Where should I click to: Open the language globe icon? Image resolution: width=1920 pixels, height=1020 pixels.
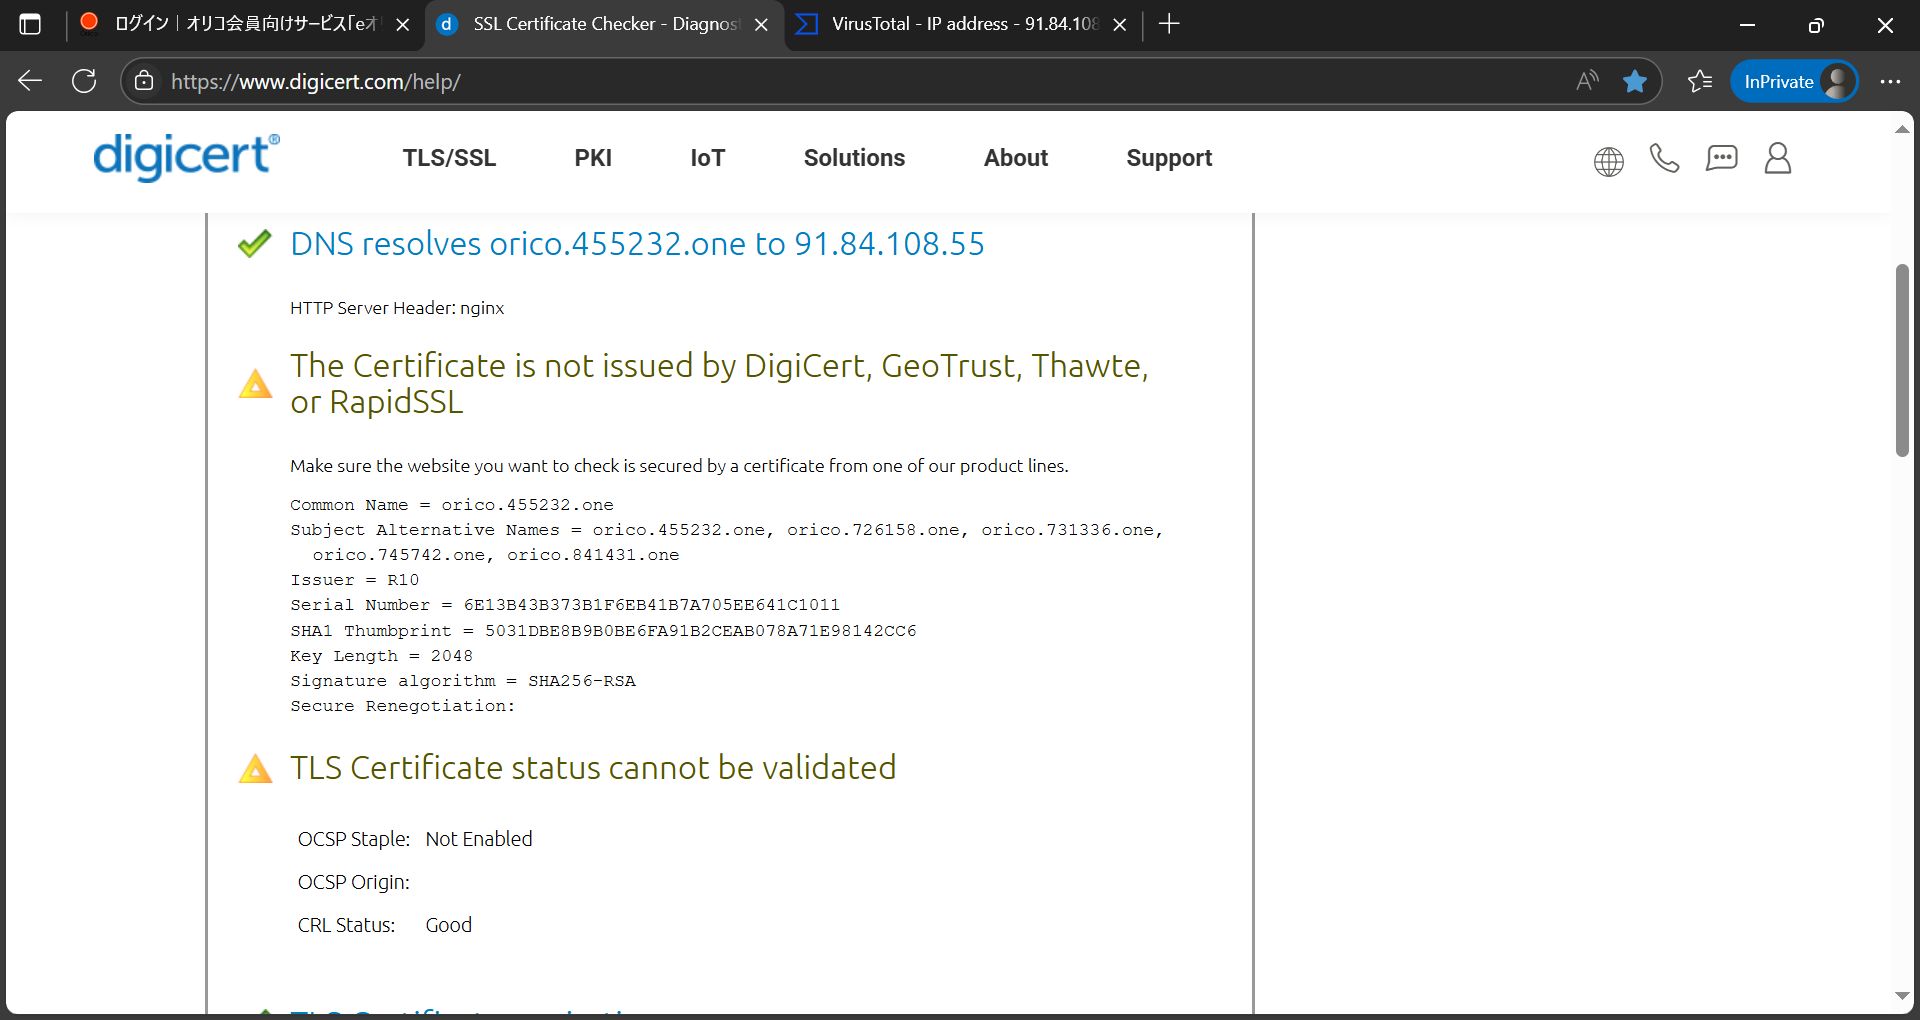1608,160
